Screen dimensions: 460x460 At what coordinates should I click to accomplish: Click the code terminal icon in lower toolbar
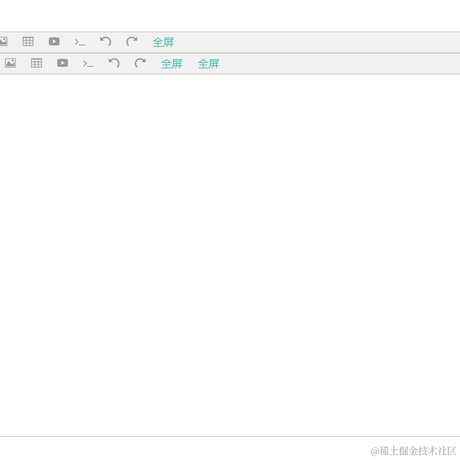[x=88, y=64]
